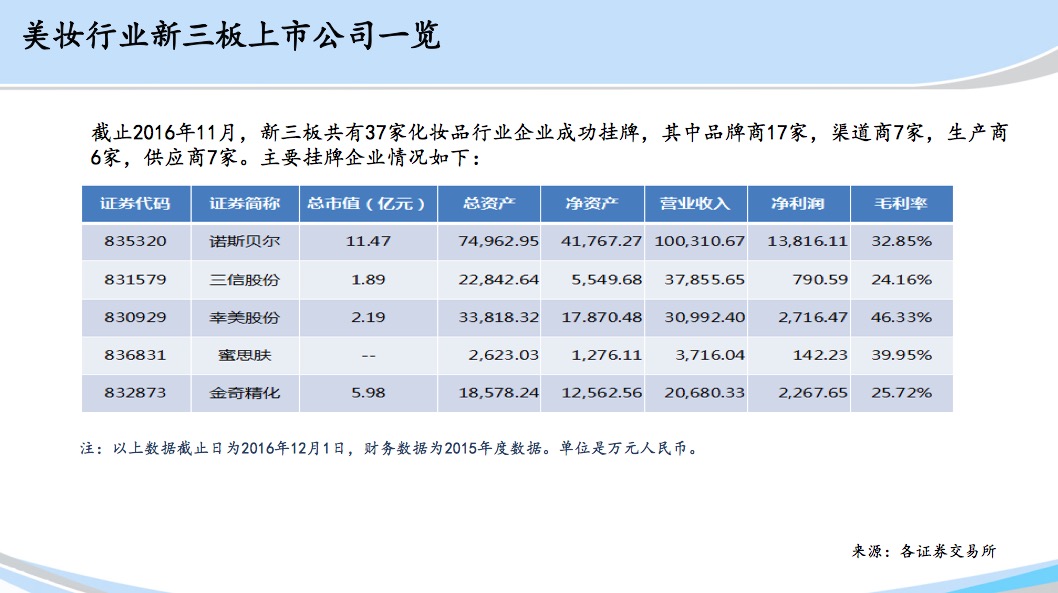This screenshot has width=1058, height=593.
Task: Select security code 831579
Action: point(135,279)
